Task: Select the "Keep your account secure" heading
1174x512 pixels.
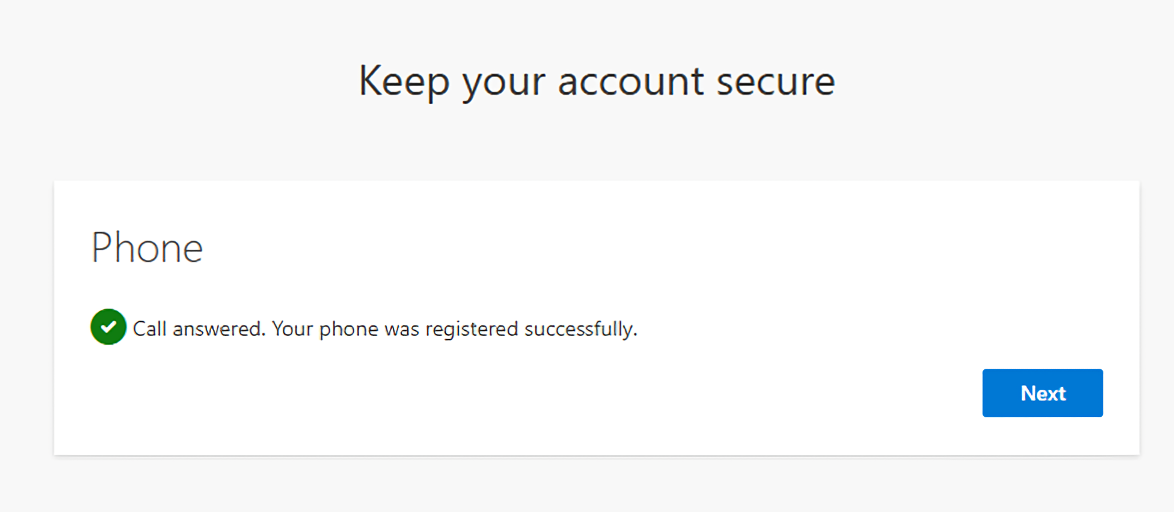Action: point(597,81)
